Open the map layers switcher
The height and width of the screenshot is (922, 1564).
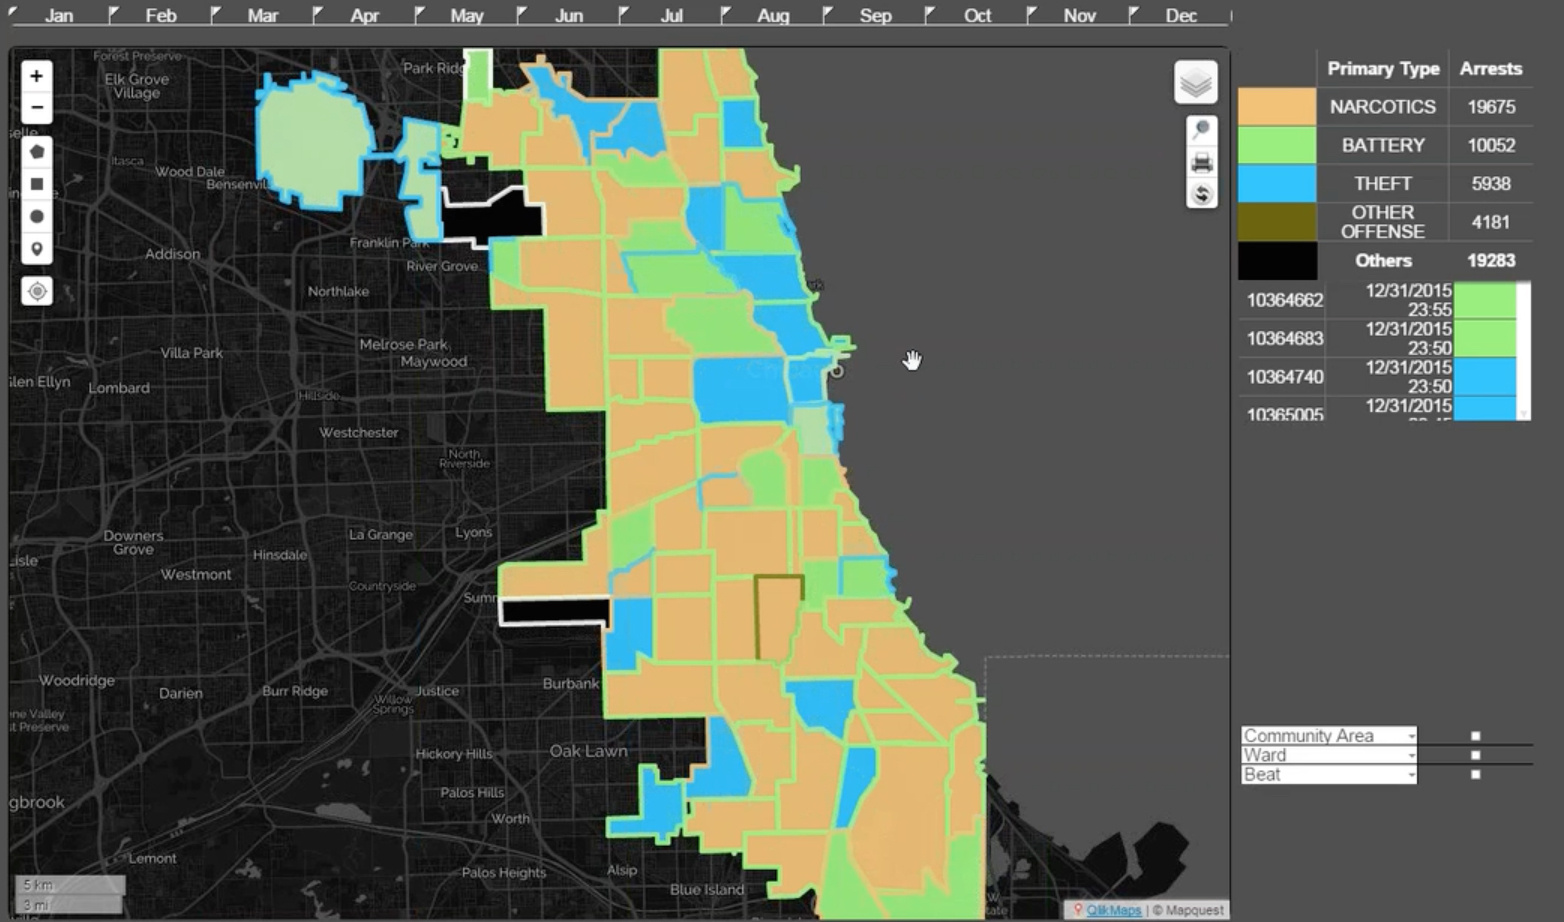tap(1195, 83)
